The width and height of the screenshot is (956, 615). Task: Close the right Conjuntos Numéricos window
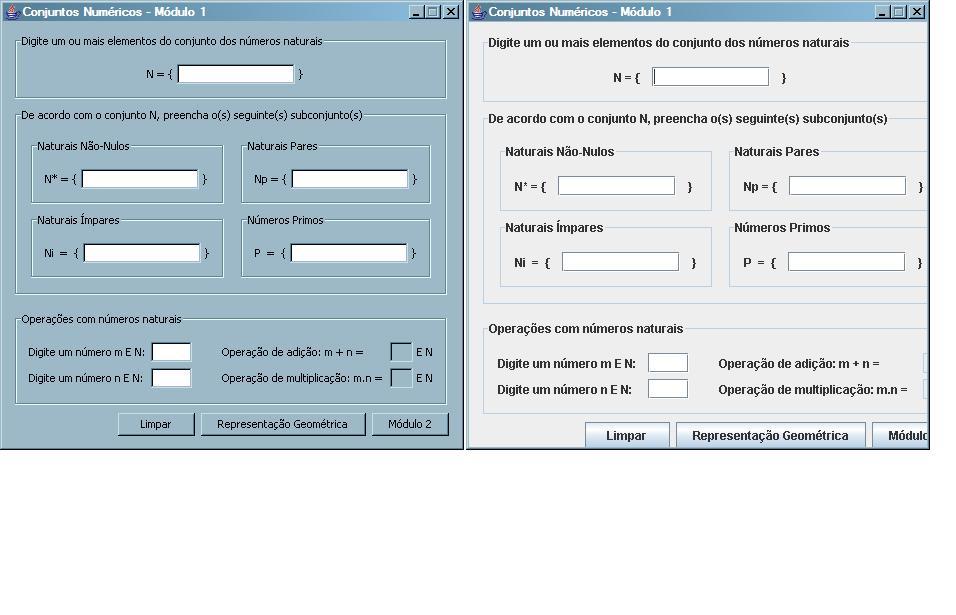tap(916, 12)
